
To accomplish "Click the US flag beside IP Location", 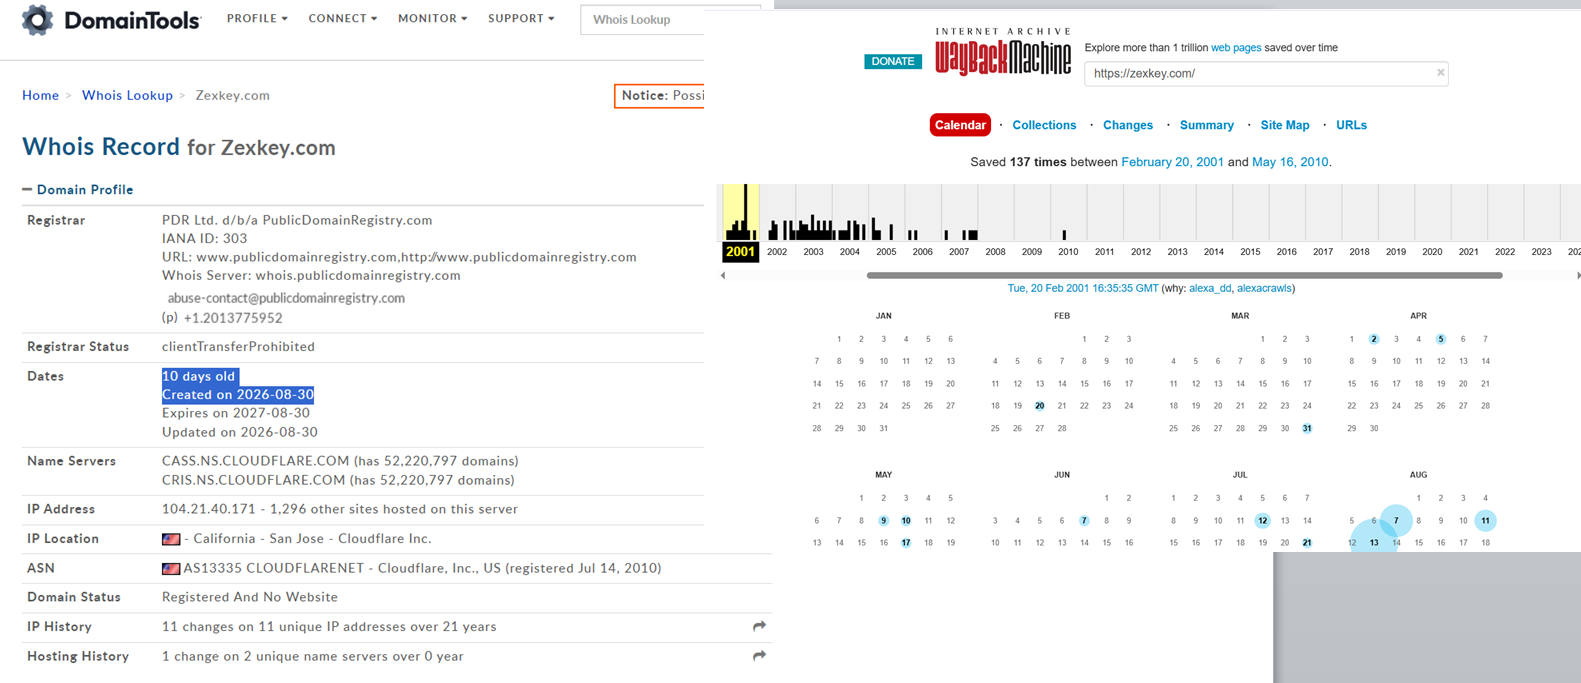I will pos(171,539).
